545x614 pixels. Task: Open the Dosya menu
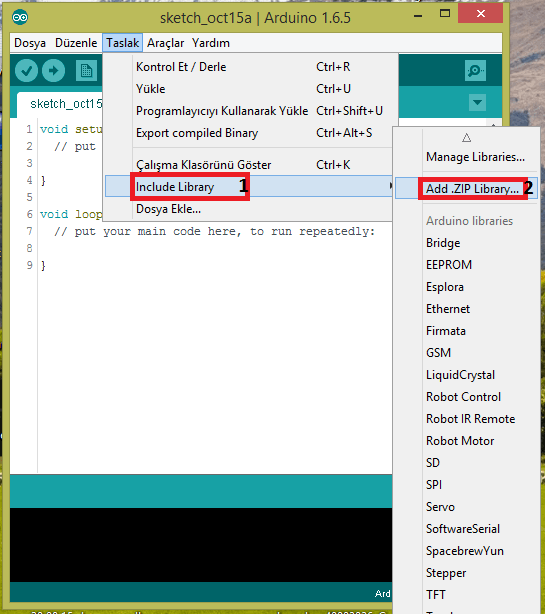click(x=30, y=43)
